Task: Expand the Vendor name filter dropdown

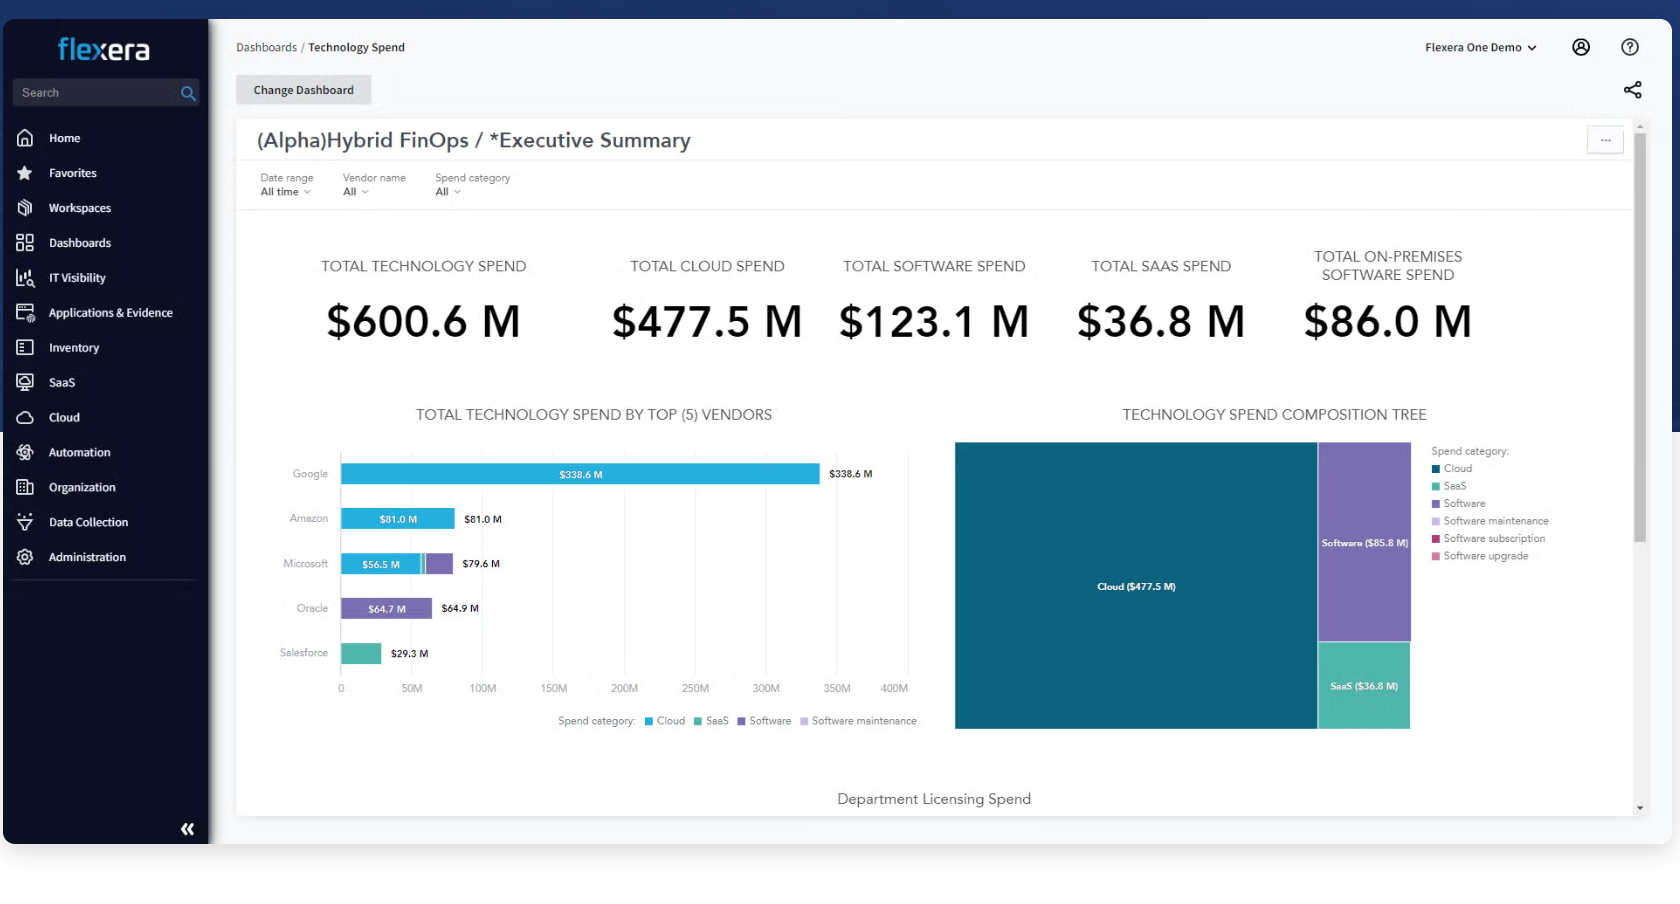Action: tap(355, 192)
